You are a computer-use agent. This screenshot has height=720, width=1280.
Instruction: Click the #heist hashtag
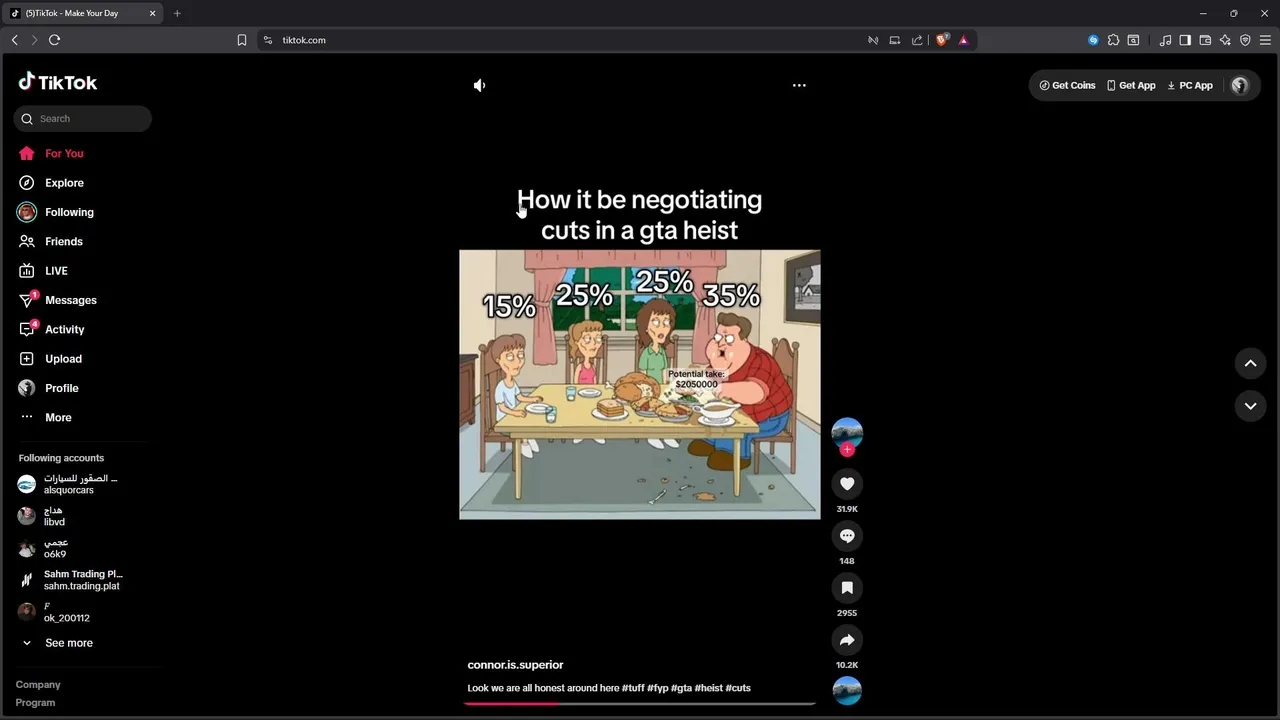(x=709, y=688)
